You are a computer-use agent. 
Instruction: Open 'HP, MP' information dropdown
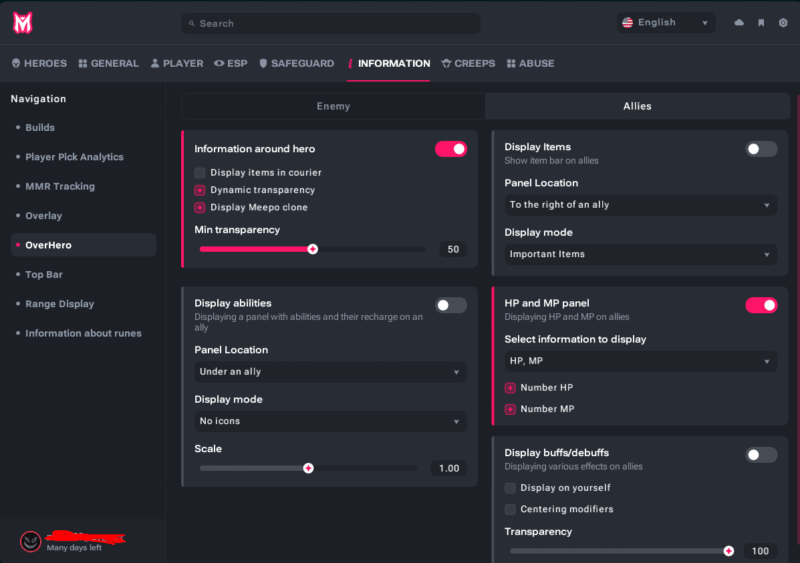pyautogui.click(x=641, y=361)
